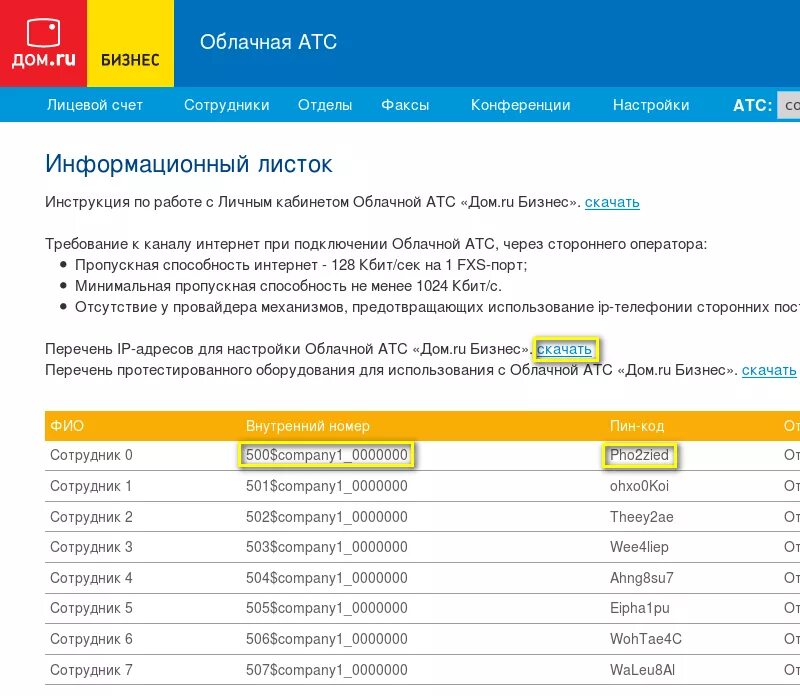Click the ФИО column header
The image size is (800, 696).
(x=67, y=426)
